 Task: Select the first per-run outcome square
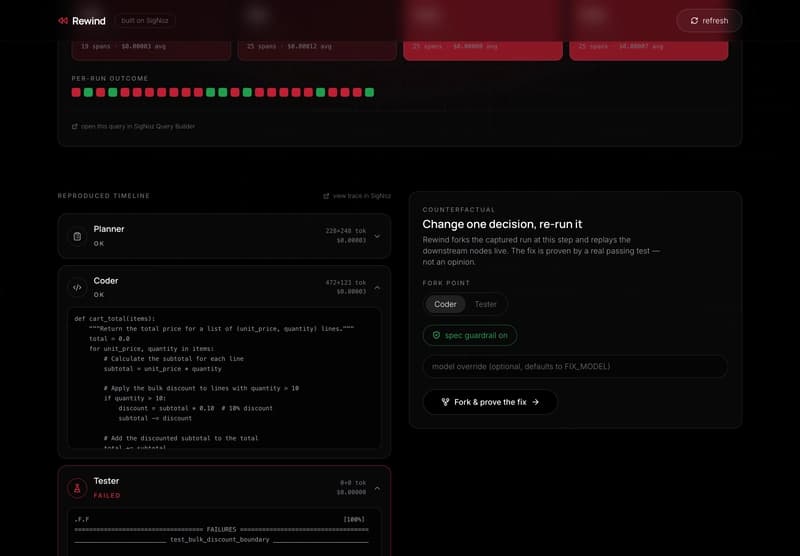(x=76, y=92)
